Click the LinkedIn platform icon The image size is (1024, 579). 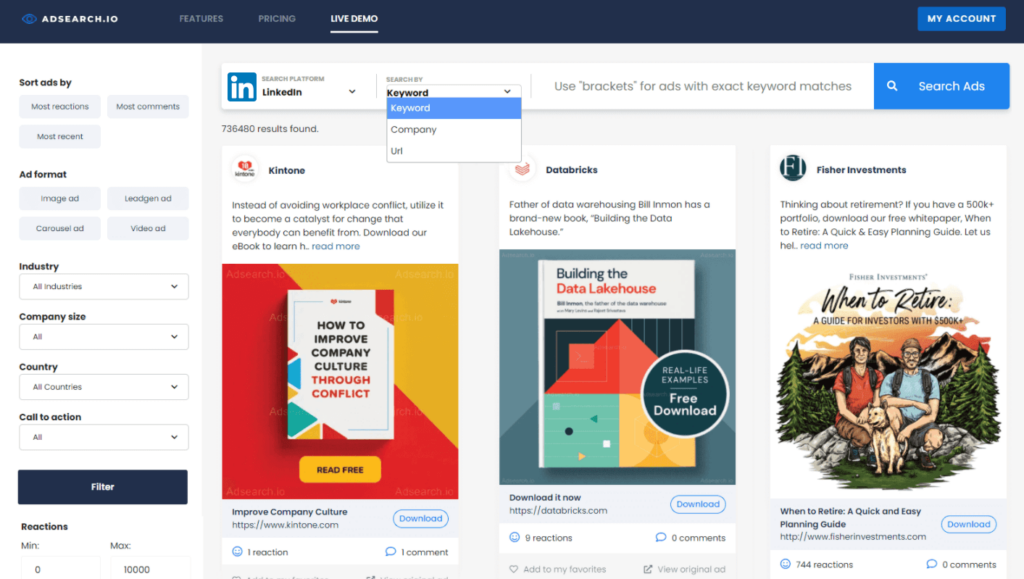(242, 86)
